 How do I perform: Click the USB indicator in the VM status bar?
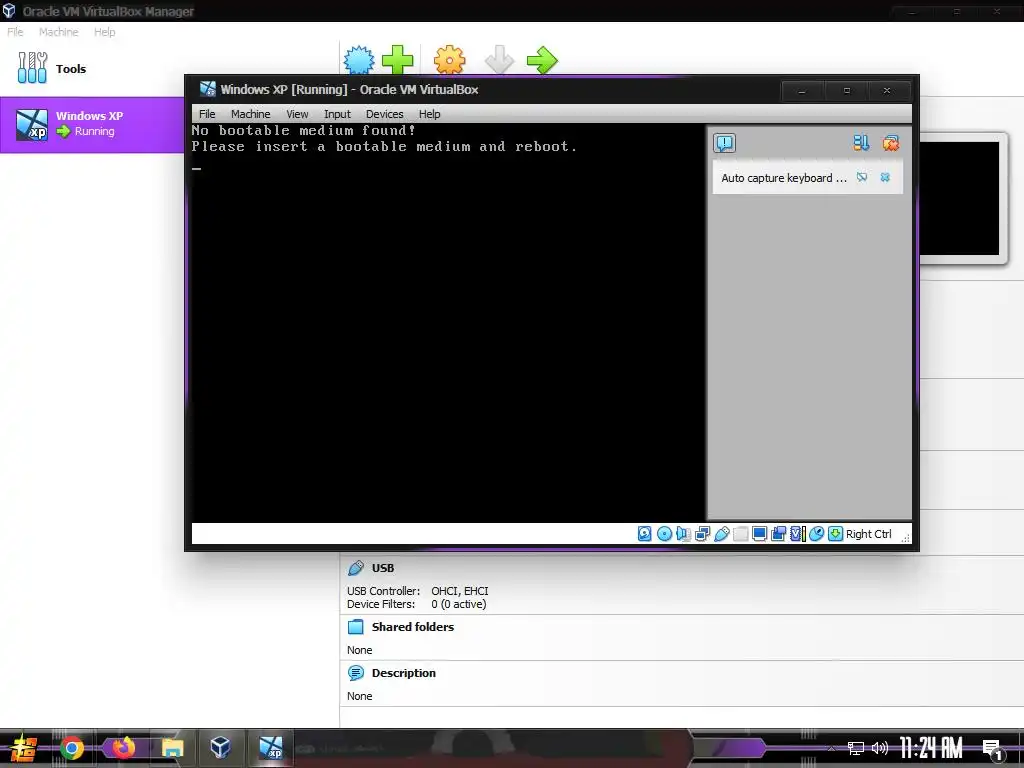click(722, 534)
